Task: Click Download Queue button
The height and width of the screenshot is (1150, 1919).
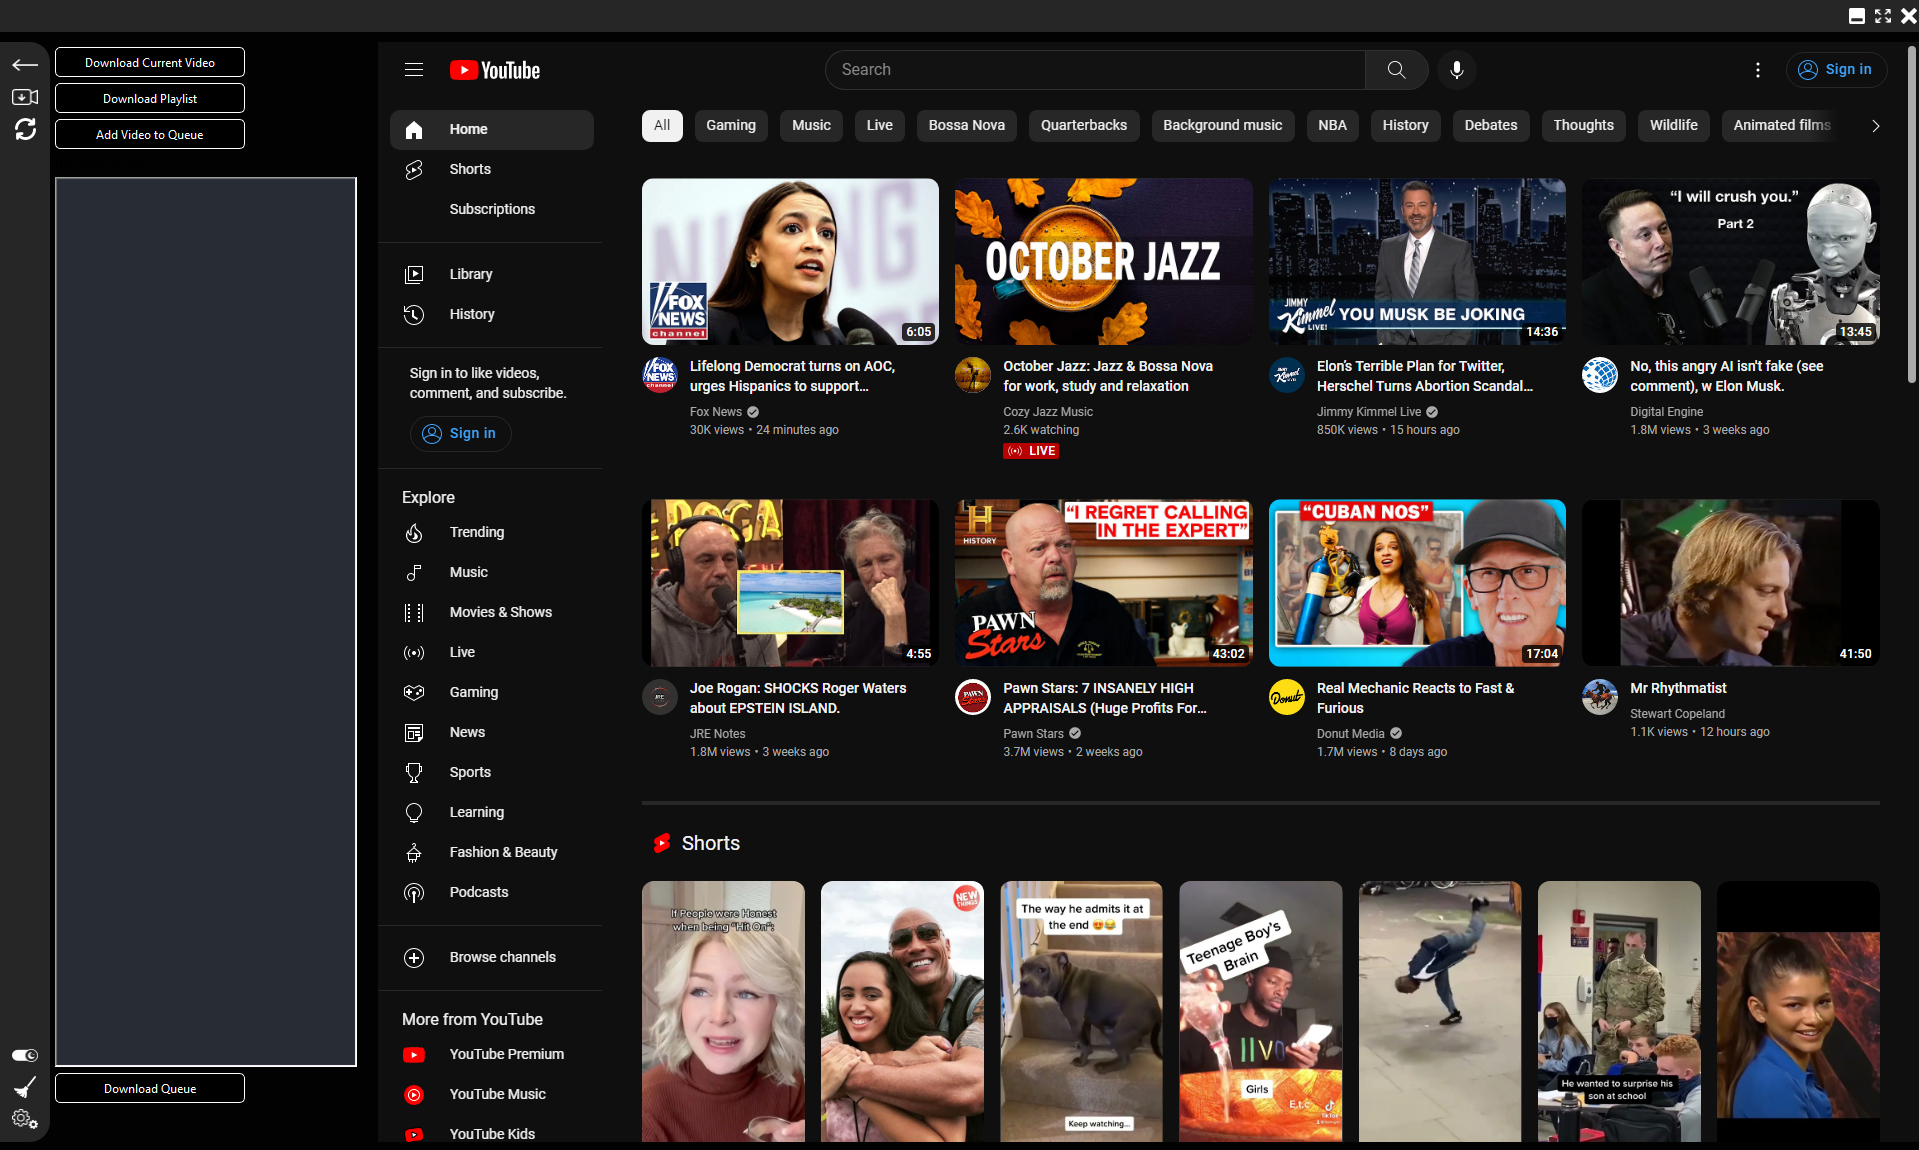Action: (x=150, y=1088)
